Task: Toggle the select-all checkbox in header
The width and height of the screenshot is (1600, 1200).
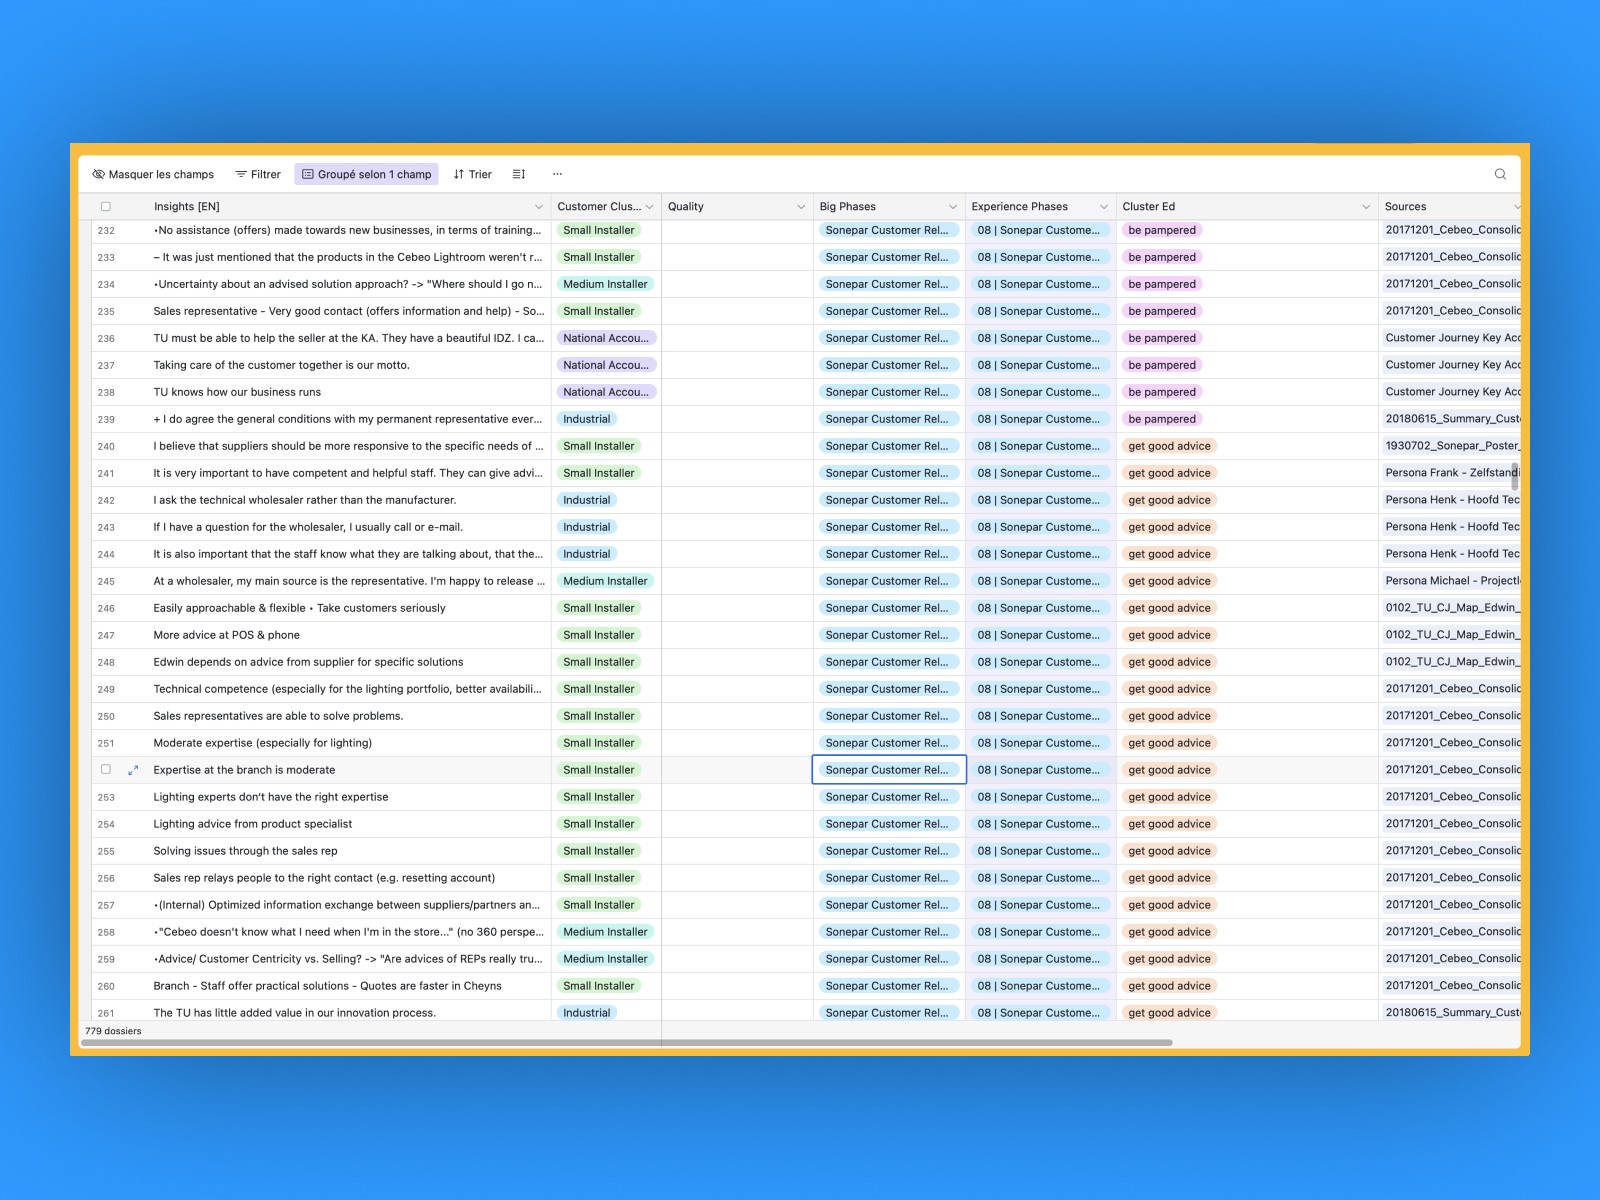Action: [x=106, y=207]
